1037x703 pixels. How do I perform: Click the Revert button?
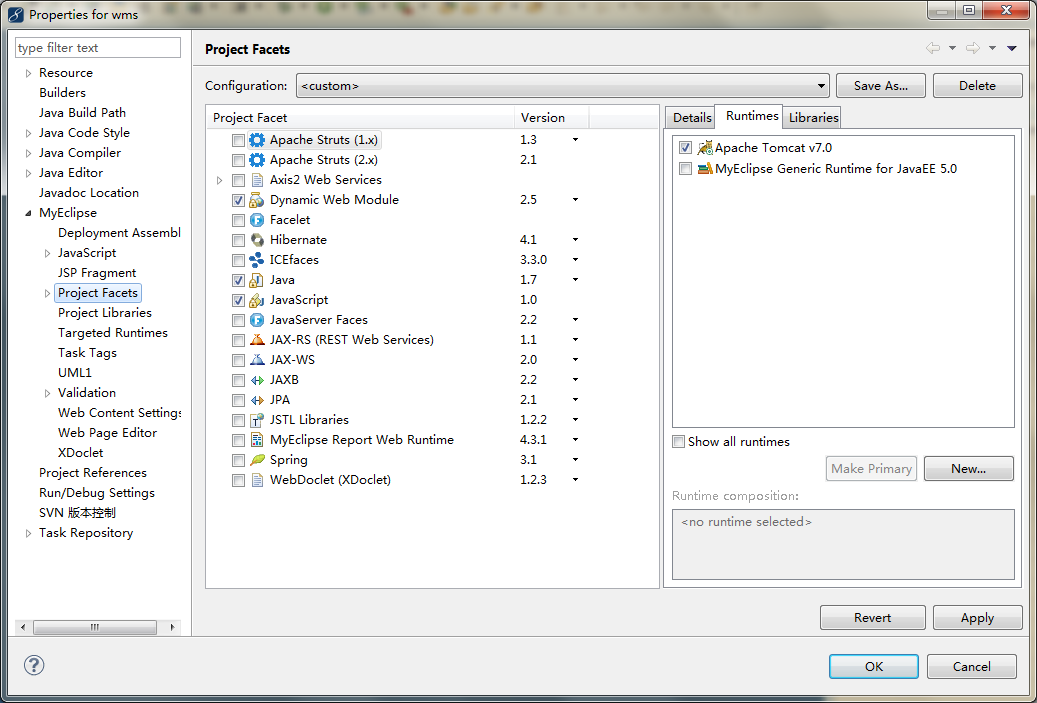click(x=872, y=618)
